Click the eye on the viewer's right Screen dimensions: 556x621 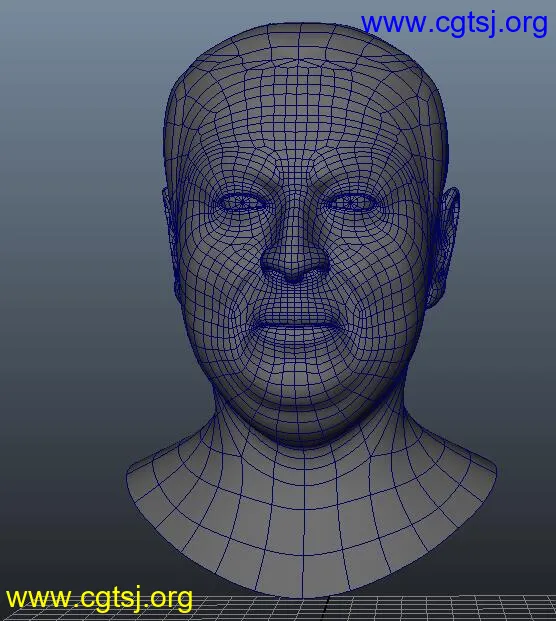[x=351, y=203]
